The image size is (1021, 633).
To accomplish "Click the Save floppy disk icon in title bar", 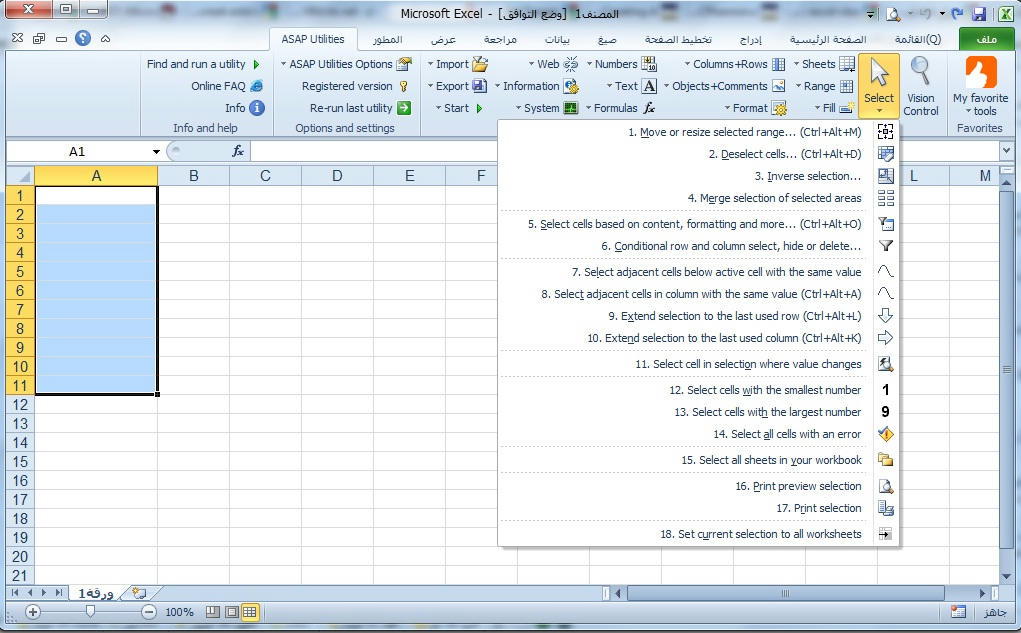I will (x=979, y=14).
